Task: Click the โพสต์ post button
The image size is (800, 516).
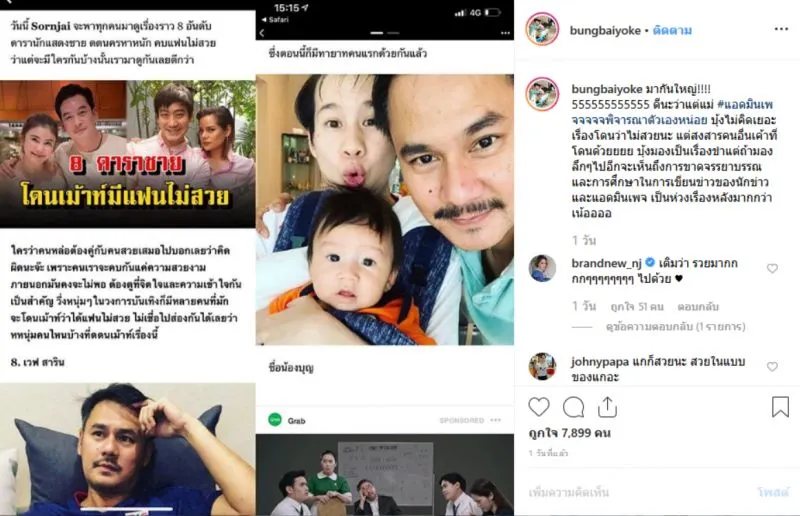Action: pyautogui.click(x=773, y=492)
